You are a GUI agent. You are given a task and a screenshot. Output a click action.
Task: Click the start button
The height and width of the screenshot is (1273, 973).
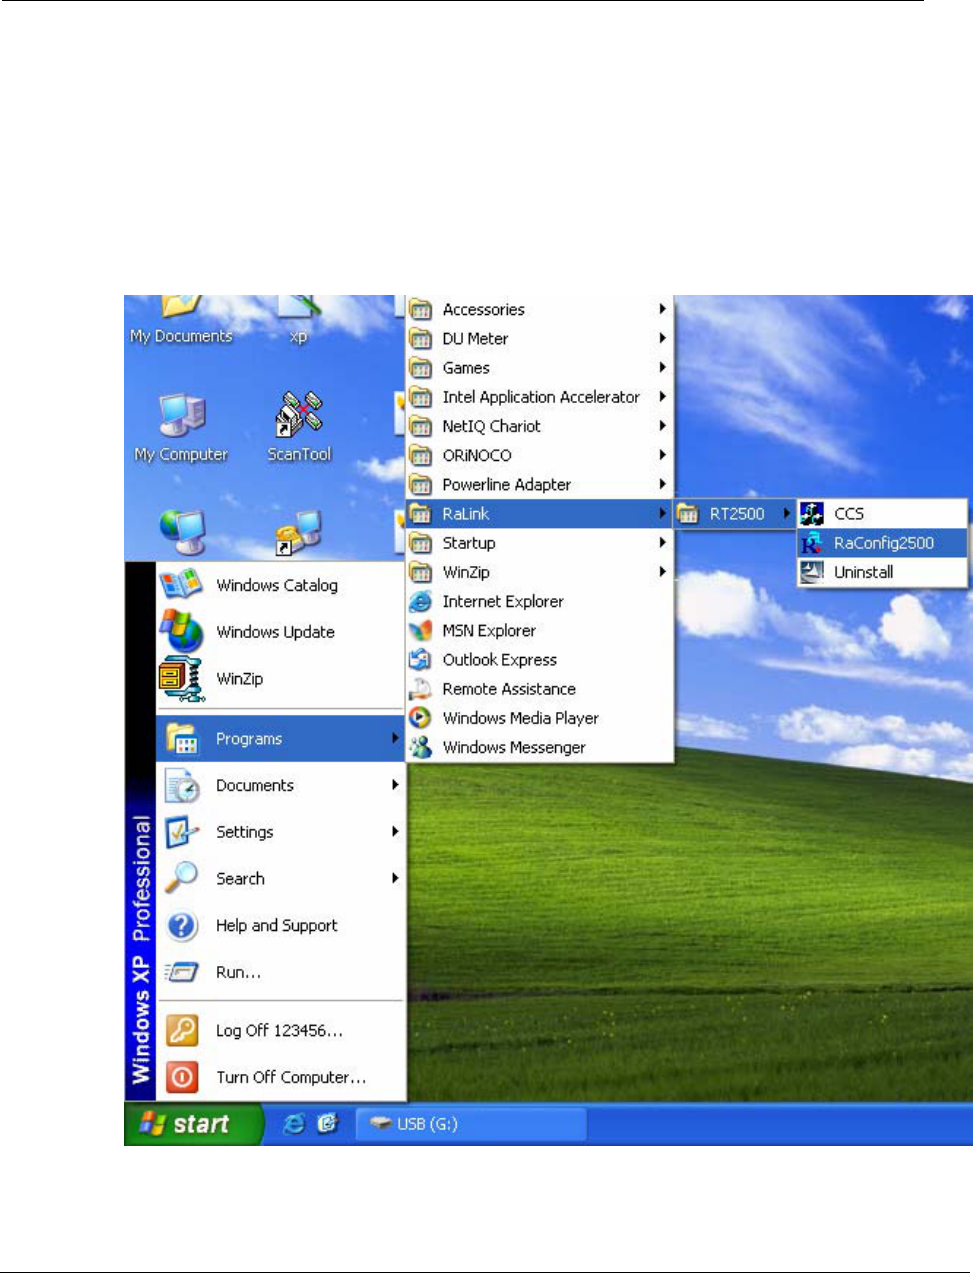tap(192, 1124)
